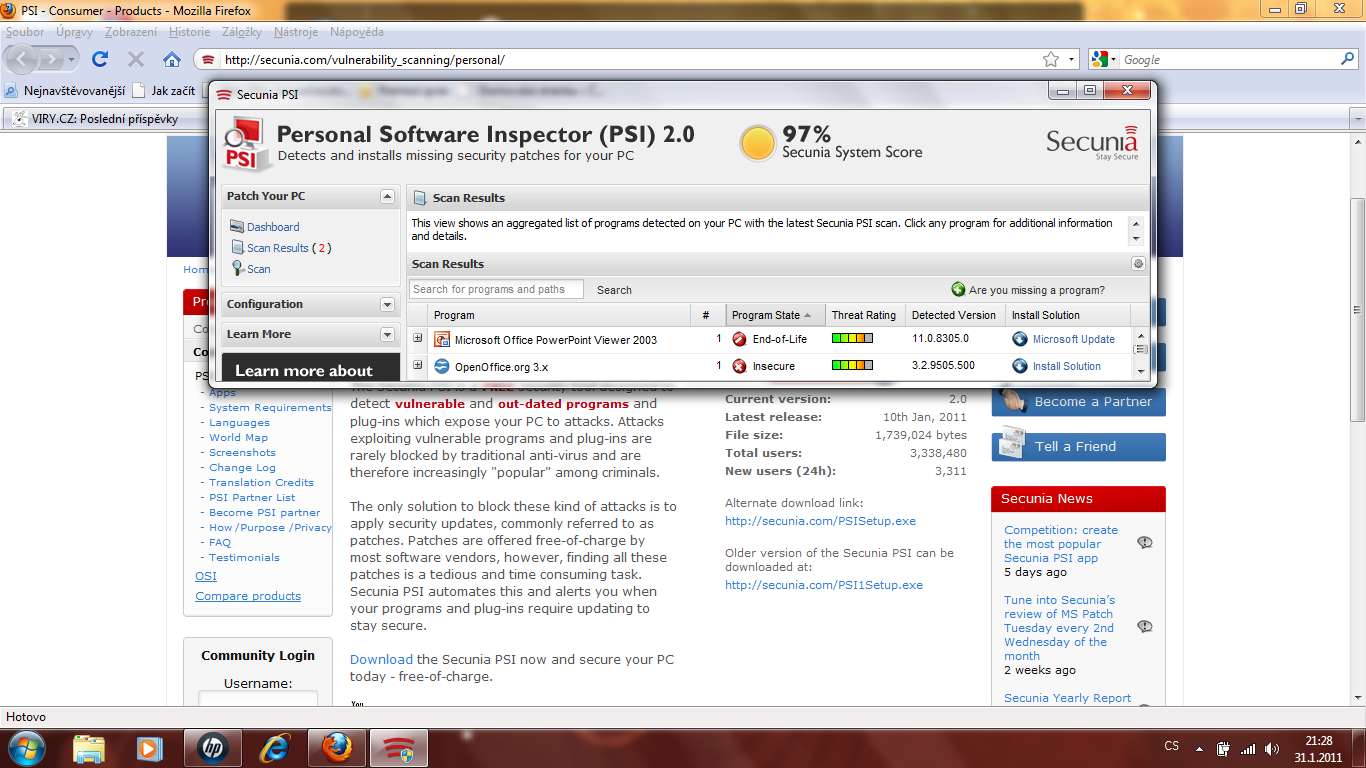Image resolution: width=1366 pixels, height=768 pixels.
Task: Open the Historie menu in Firefox
Action: (190, 32)
